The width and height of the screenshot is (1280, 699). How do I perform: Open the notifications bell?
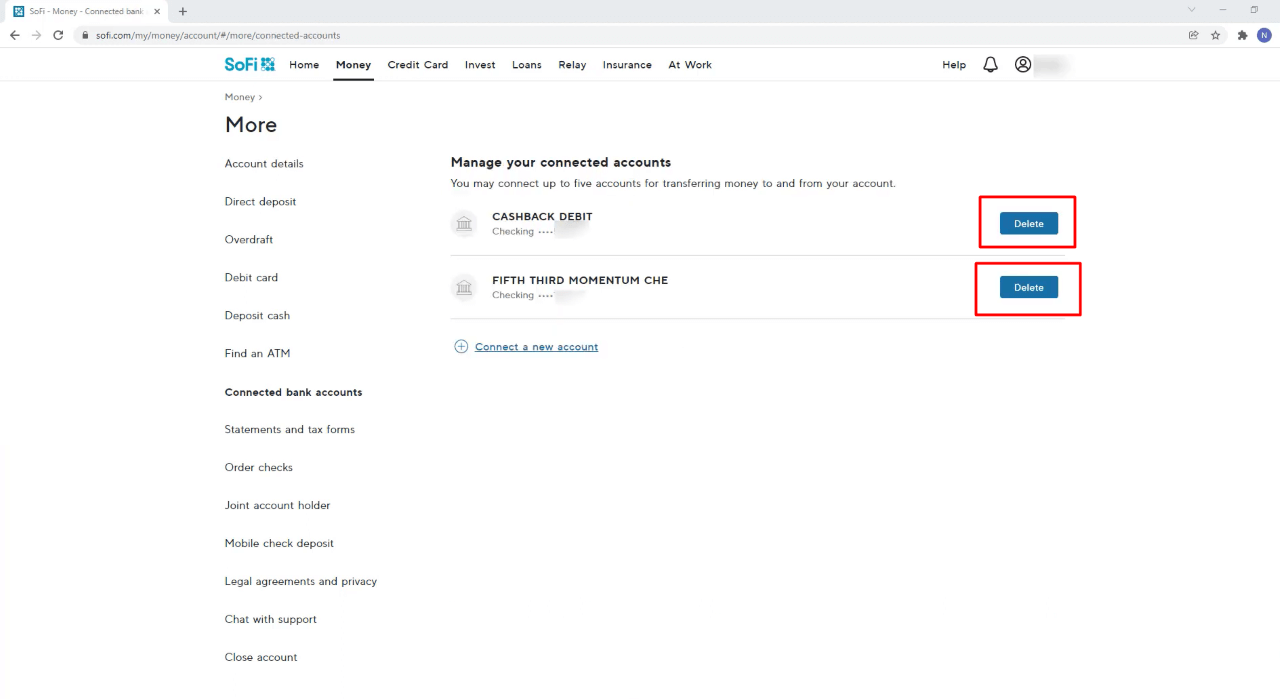point(990,64)
